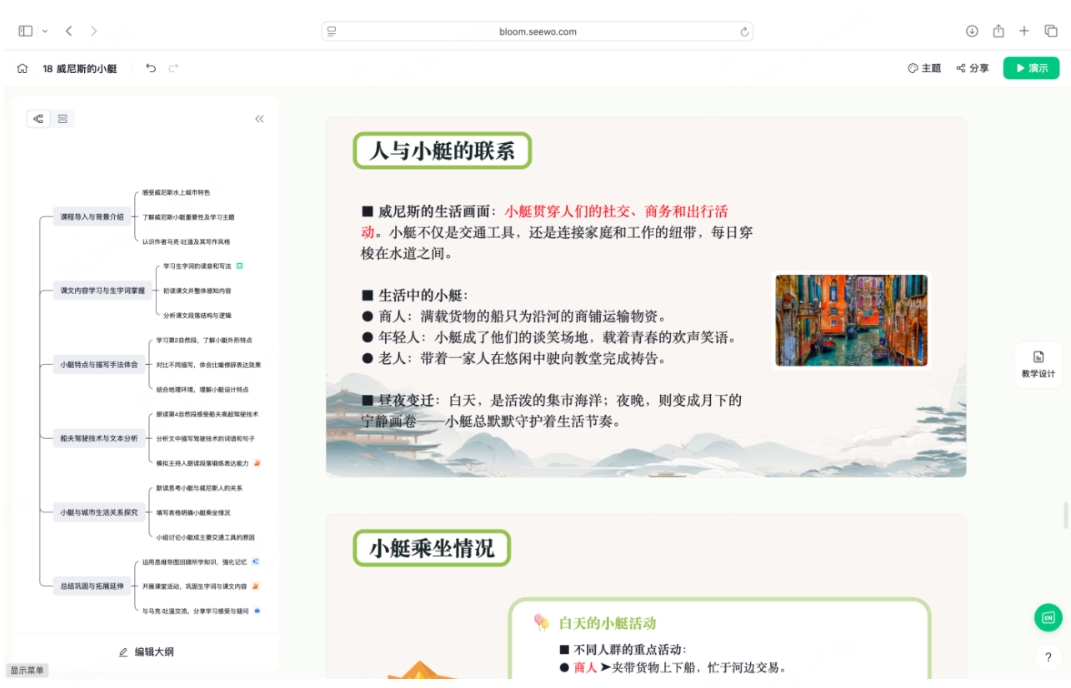The width and height of the screenshot is (1071, 688).
Task: Open help via the question mark
Action: pos(1047,657)
